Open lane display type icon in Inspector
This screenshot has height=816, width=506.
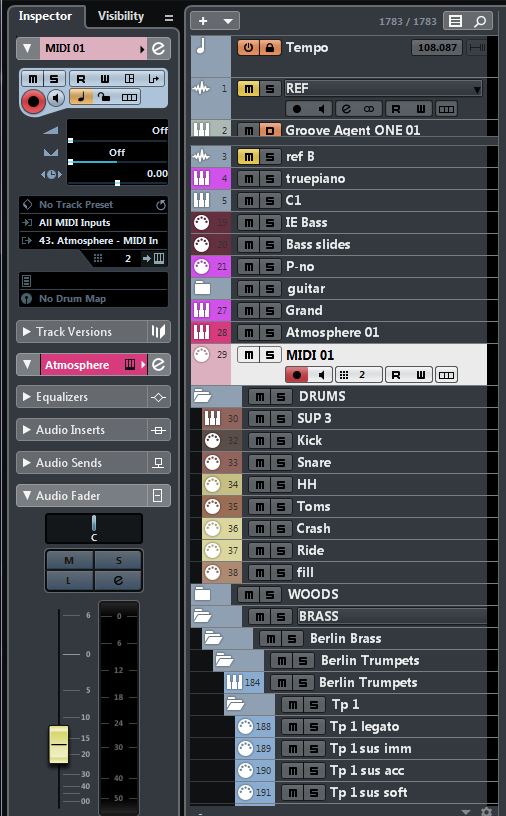pyautogui.click(x=129, y=97)
